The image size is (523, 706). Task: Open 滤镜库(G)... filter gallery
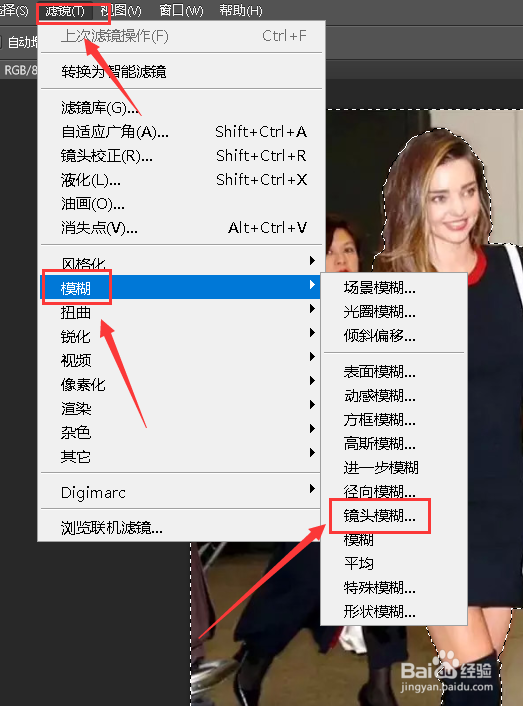tap(181, 107)
